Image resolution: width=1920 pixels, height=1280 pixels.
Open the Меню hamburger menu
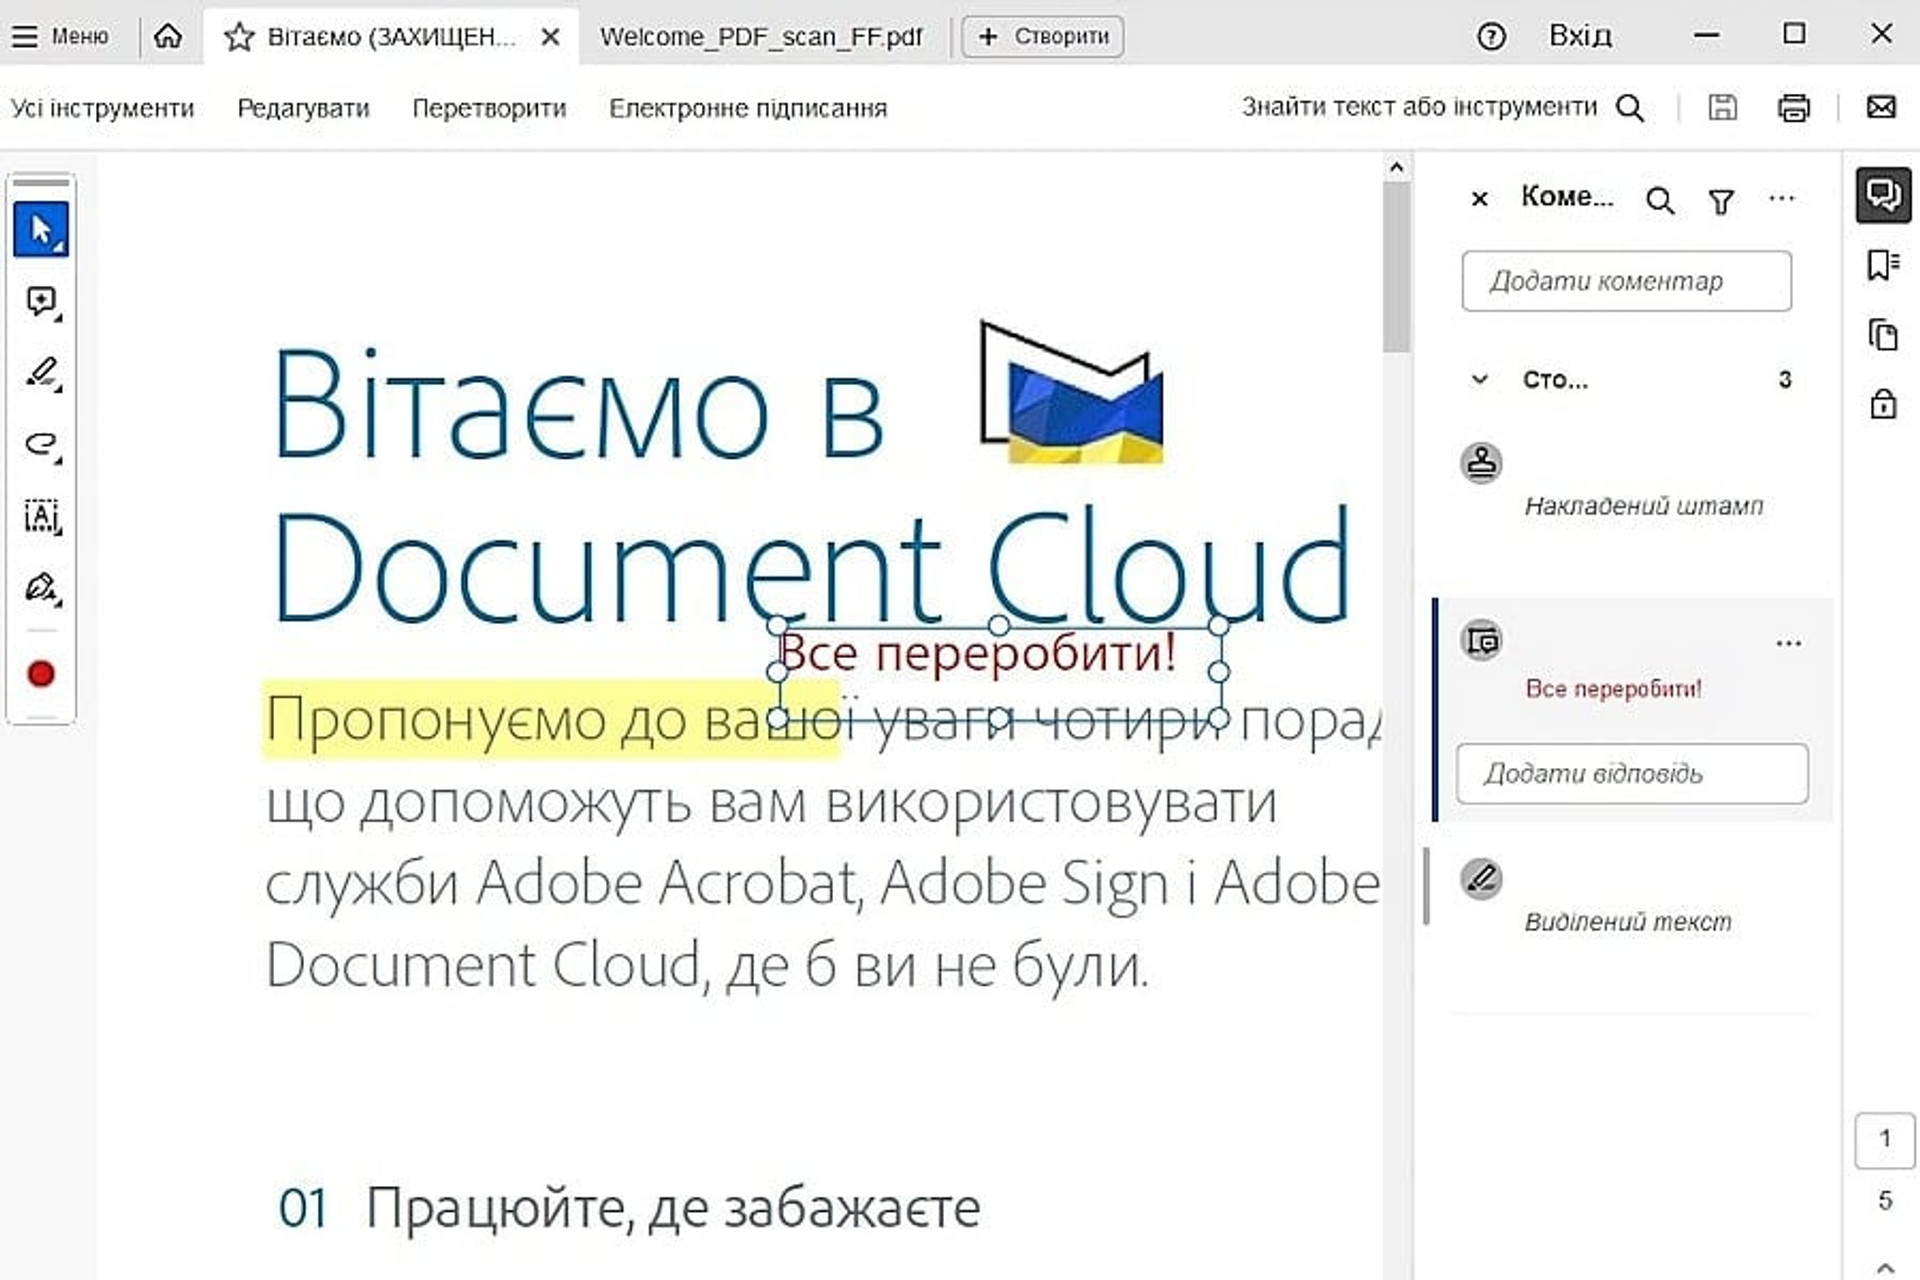tap(60, 37)
